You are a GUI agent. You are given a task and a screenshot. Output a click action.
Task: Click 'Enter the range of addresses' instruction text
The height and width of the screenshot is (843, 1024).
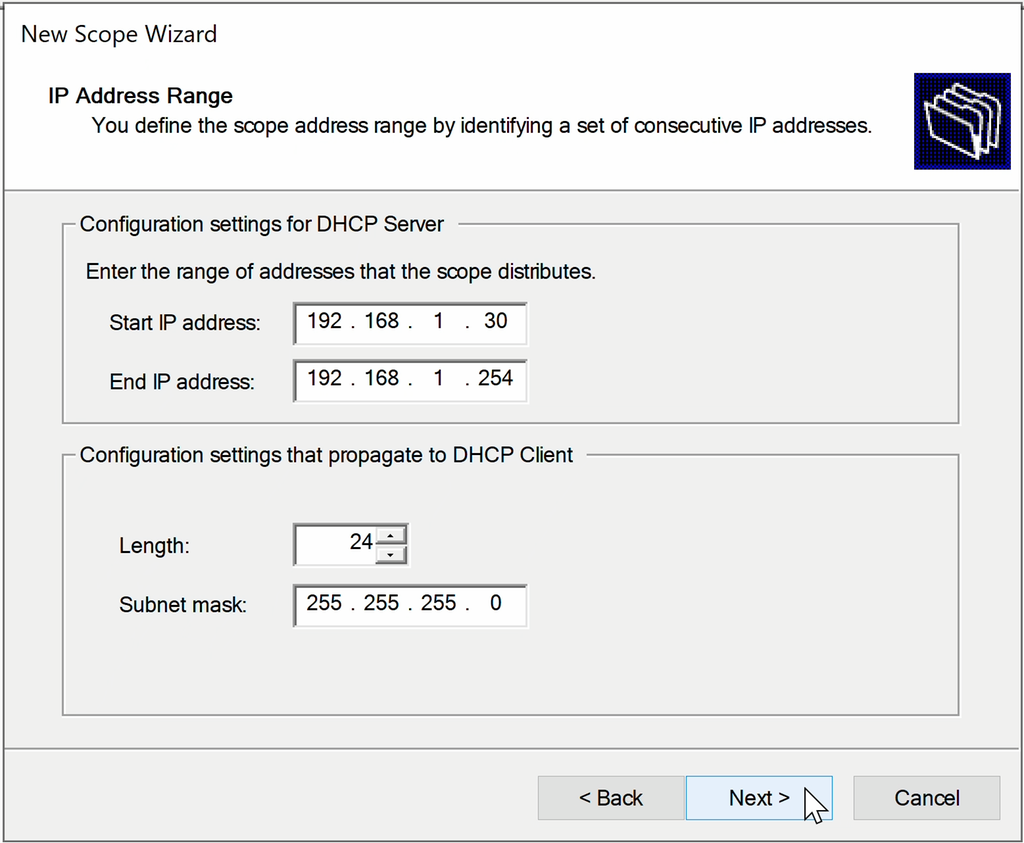pos(340,272)
